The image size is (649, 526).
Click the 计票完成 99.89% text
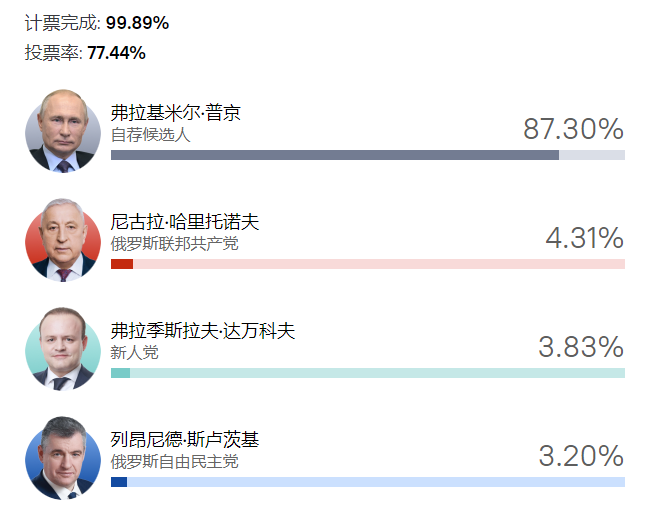97,23
